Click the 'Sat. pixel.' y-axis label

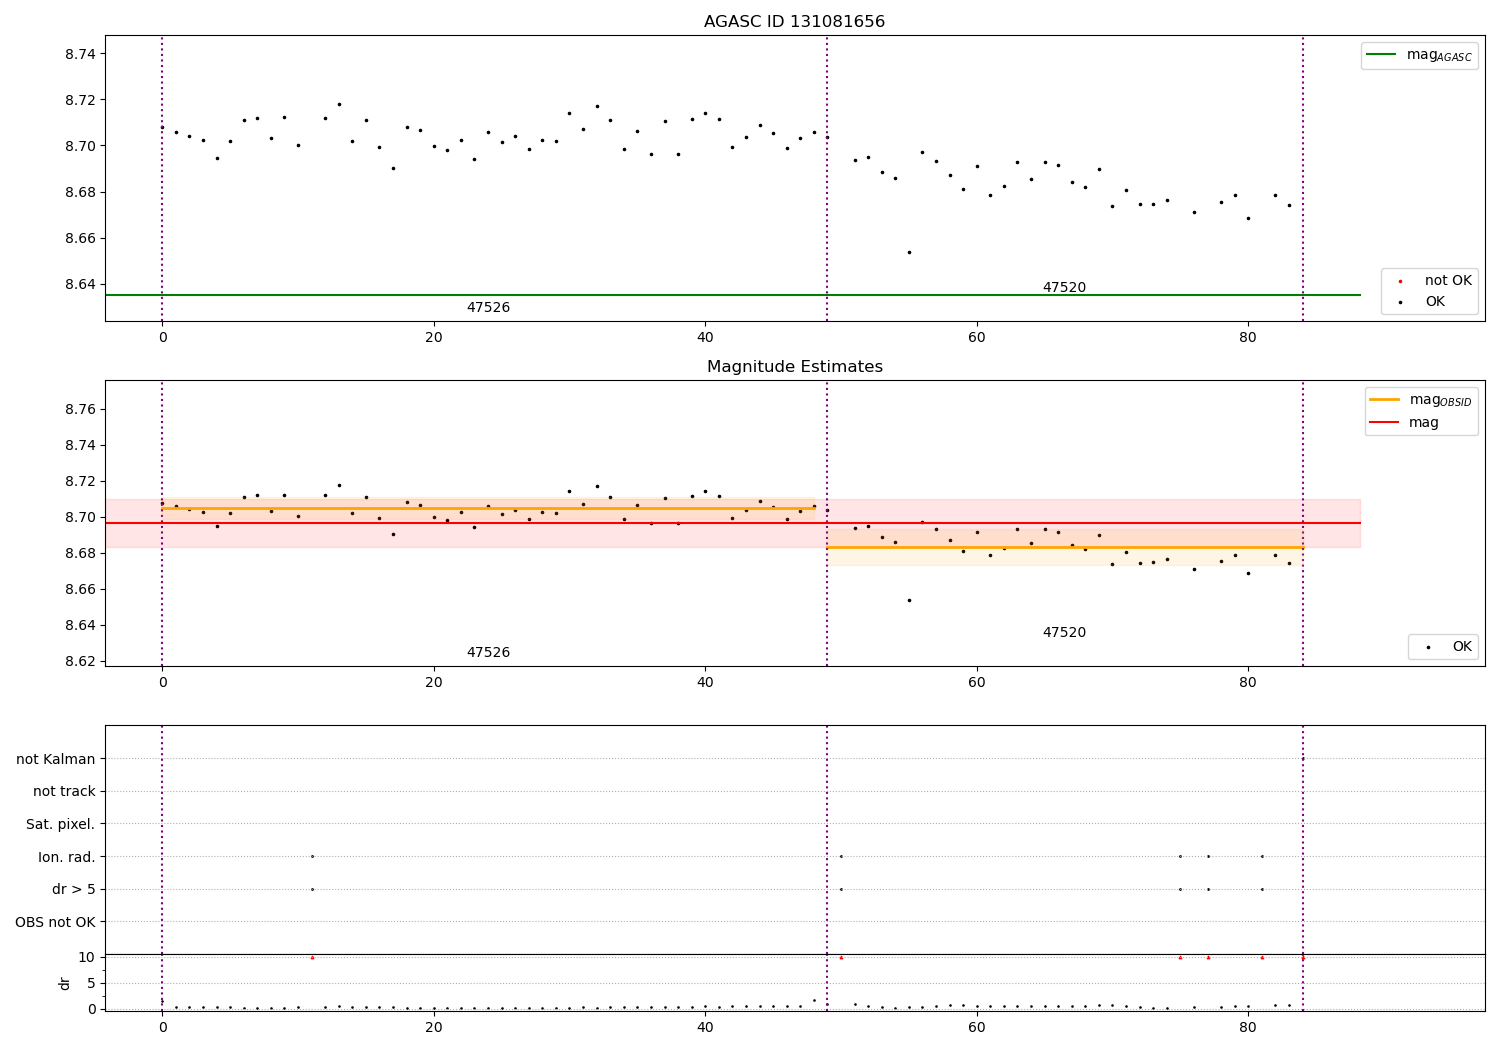pos(61,825)
